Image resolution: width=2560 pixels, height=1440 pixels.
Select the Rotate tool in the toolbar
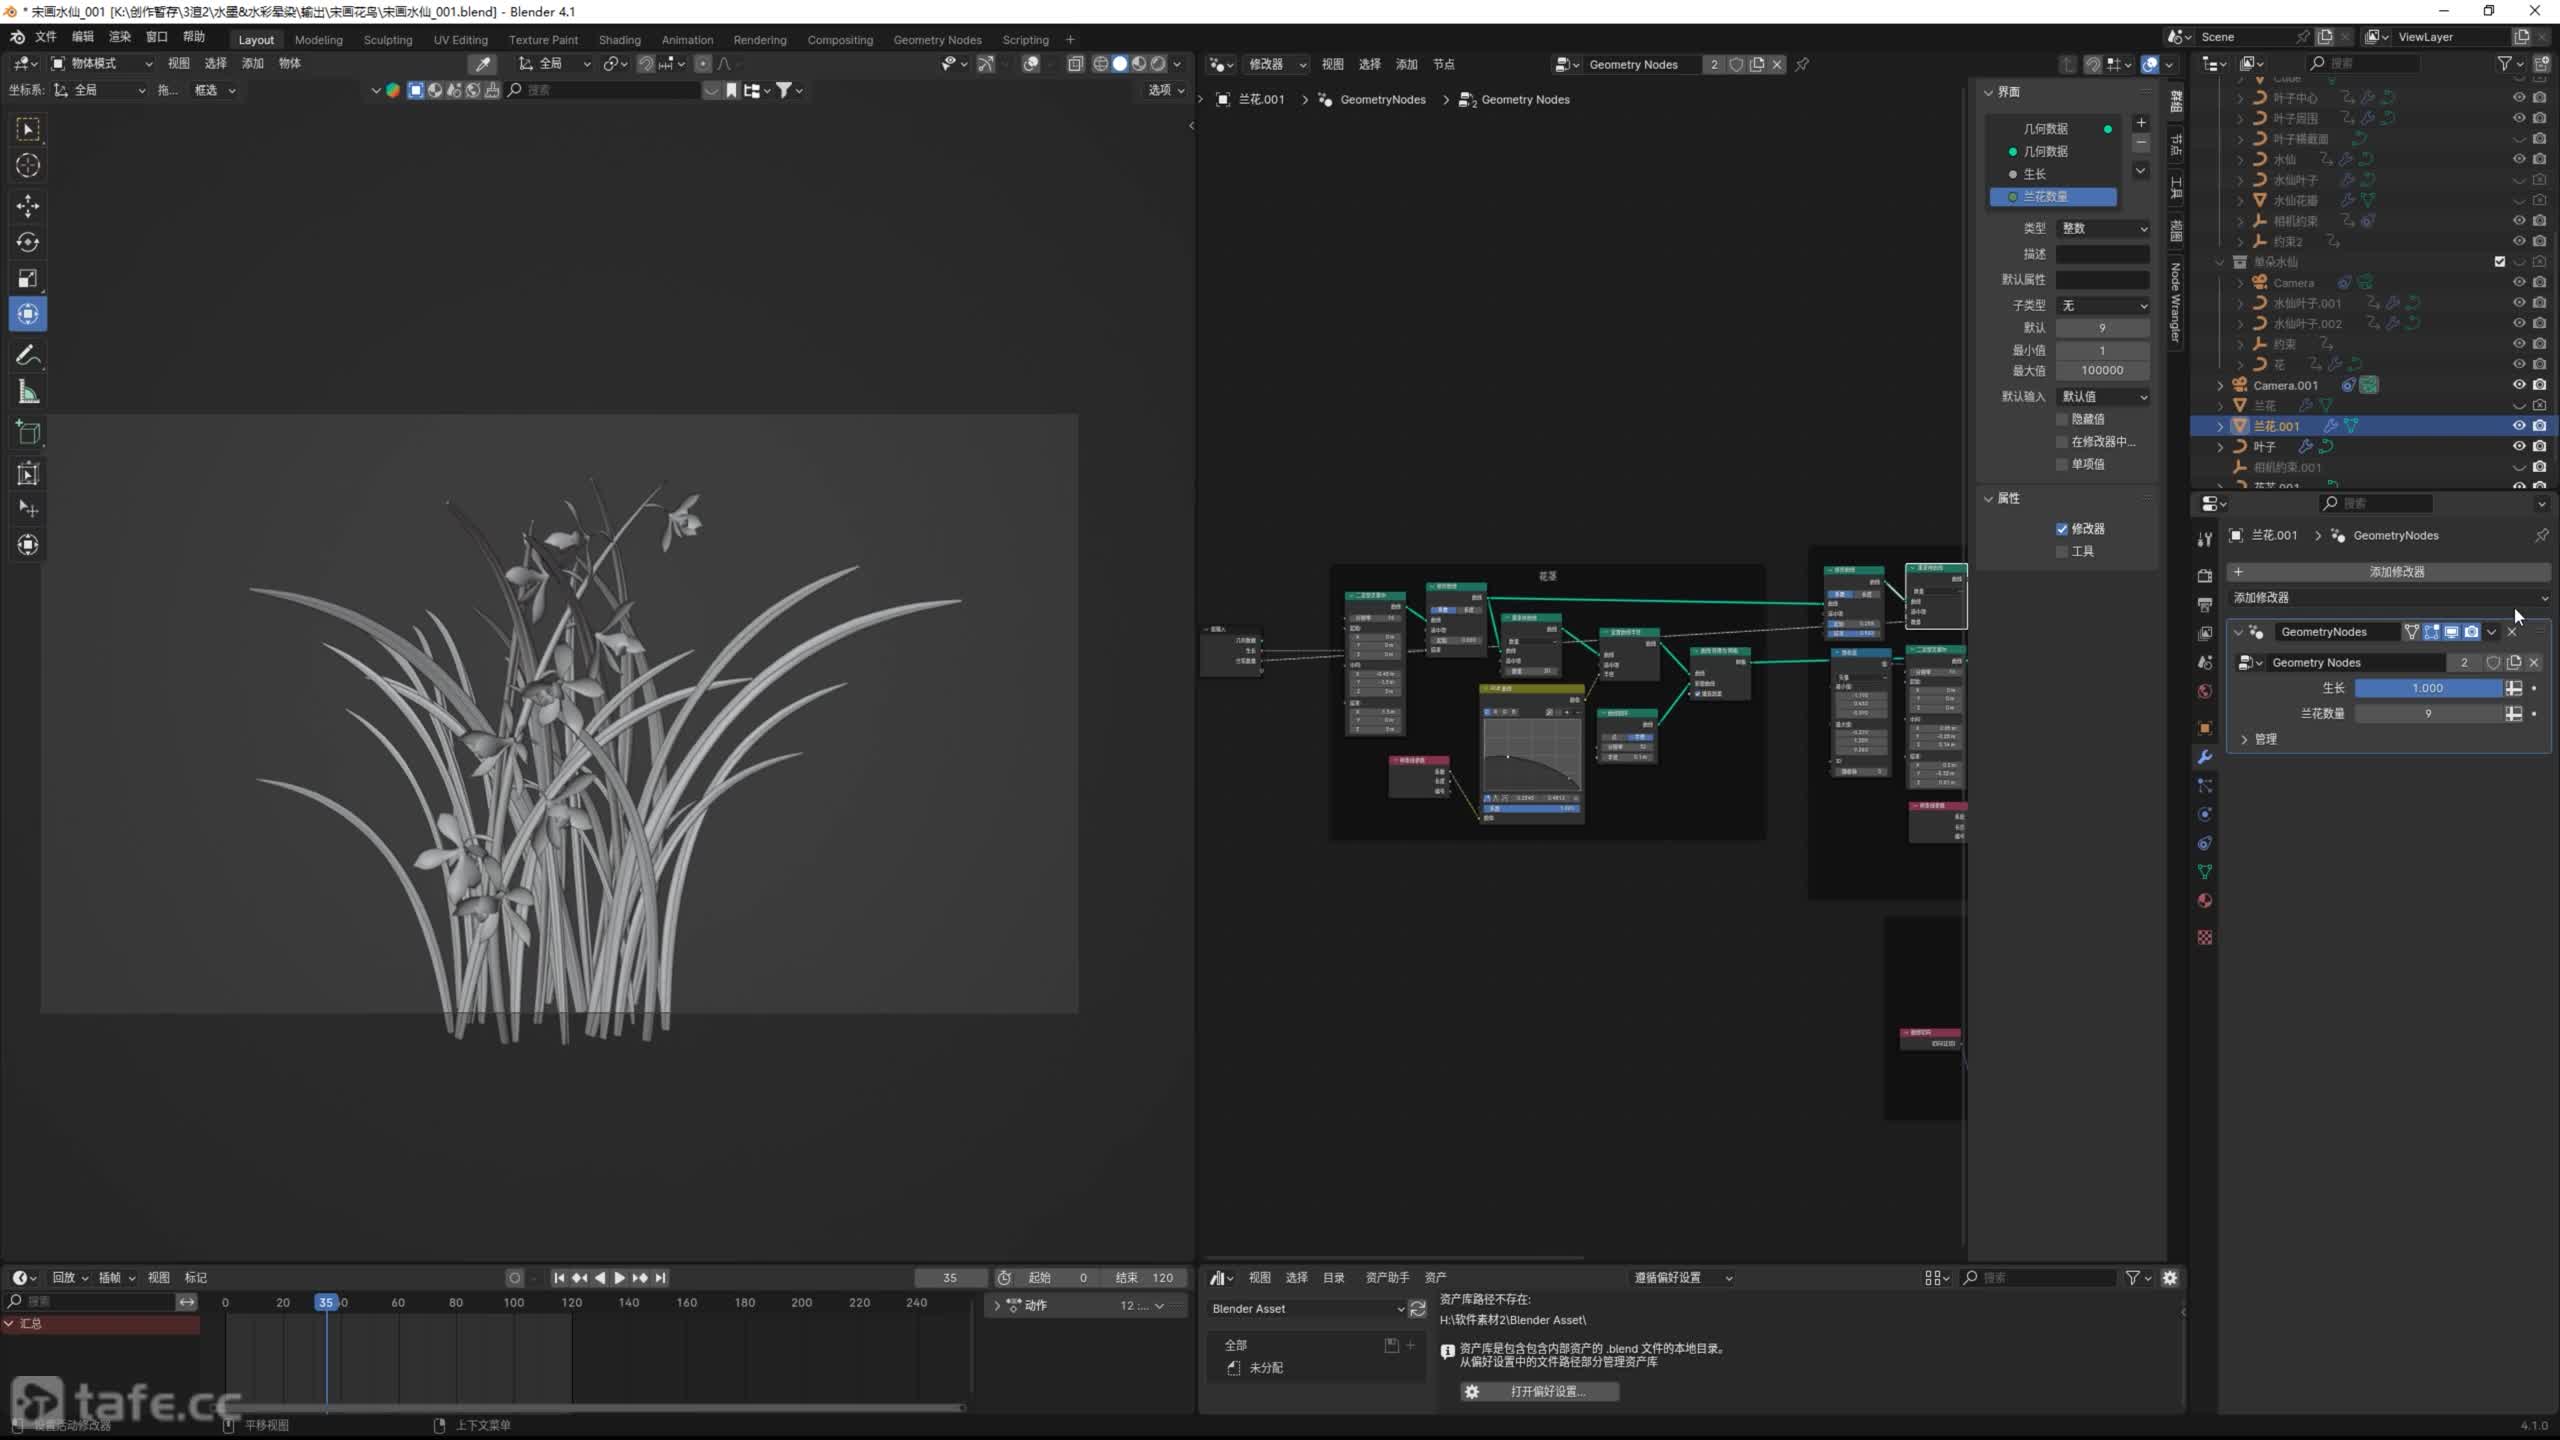[28, 242]
